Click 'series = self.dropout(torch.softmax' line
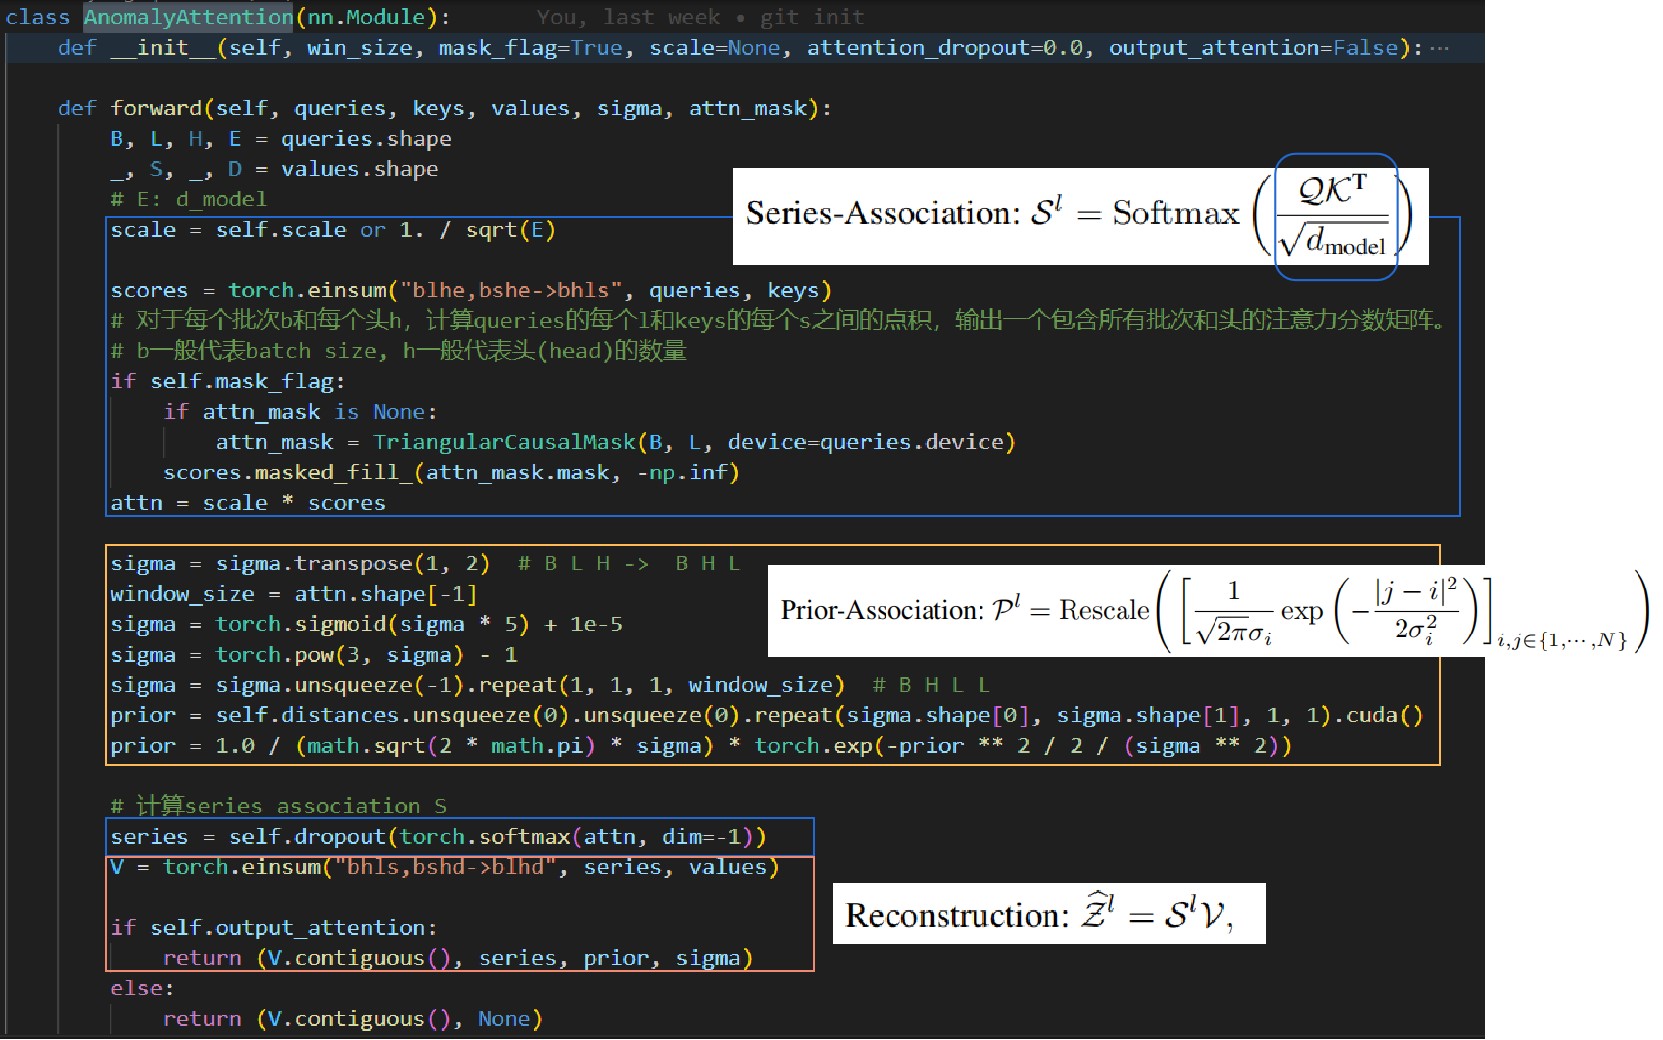The image size is (1663, 1040). pos(438,837)
